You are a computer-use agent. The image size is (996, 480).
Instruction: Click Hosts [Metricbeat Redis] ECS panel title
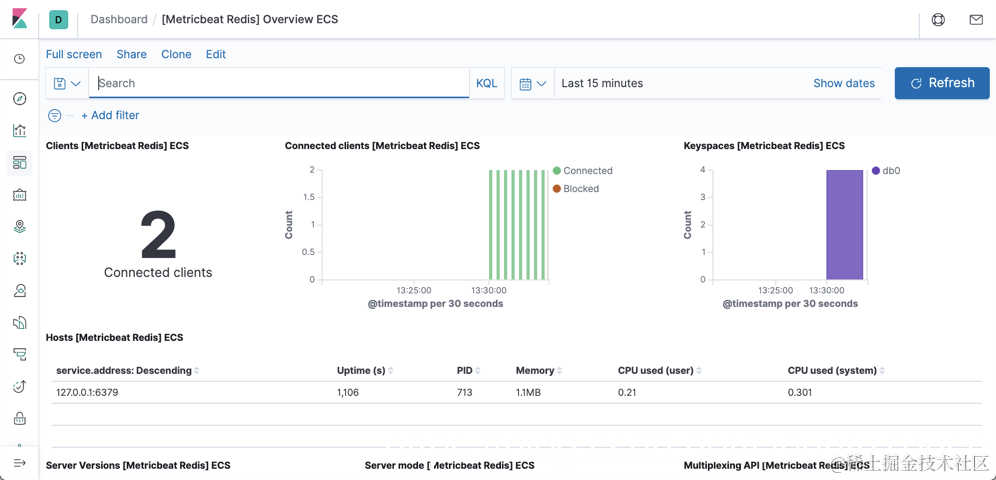(x=114, y=337)
